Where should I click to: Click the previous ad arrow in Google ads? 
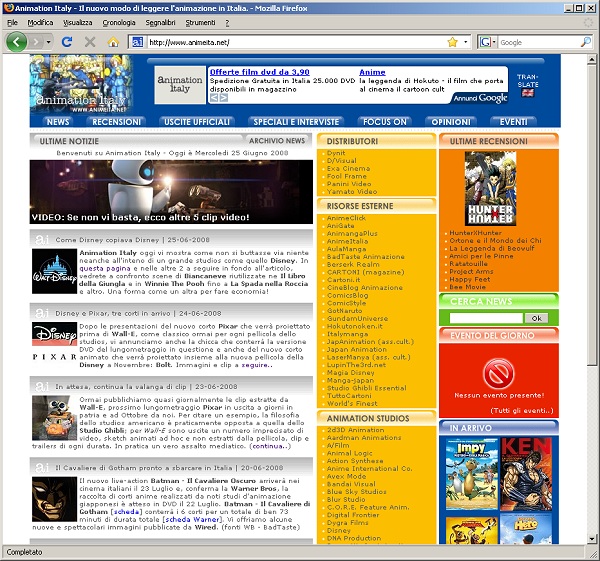(x=214, y=98)
